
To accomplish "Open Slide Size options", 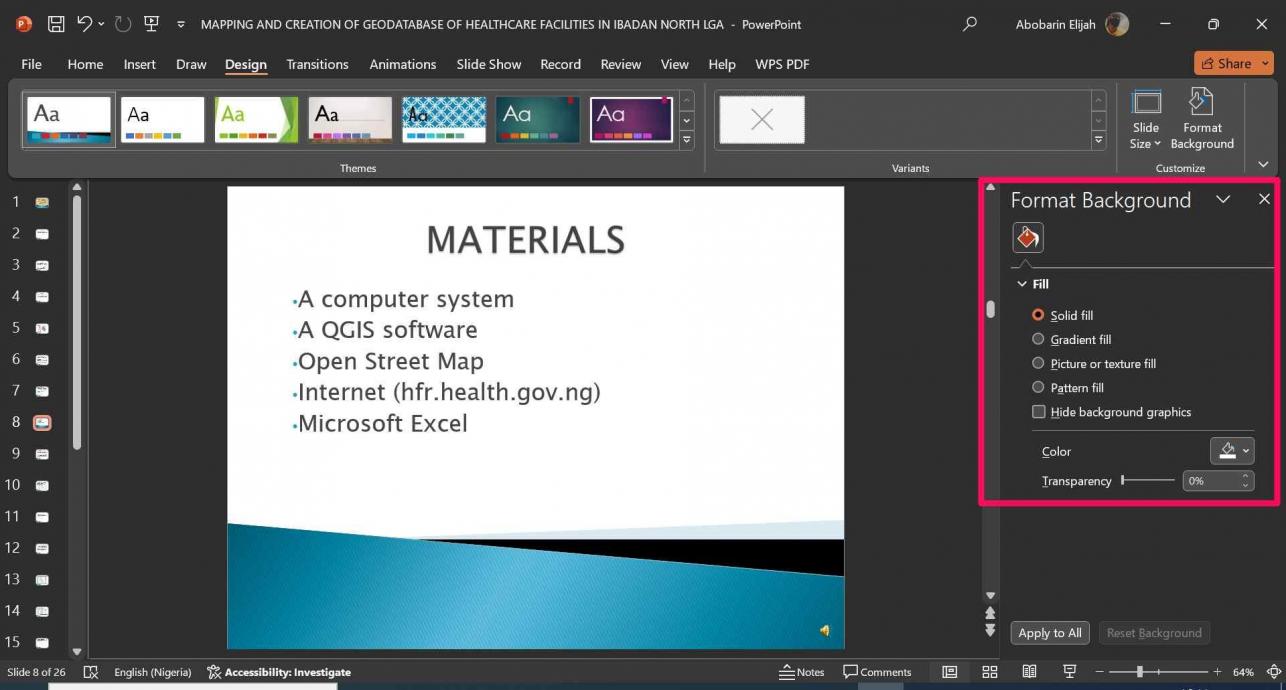I will (x=1146, y=120).
